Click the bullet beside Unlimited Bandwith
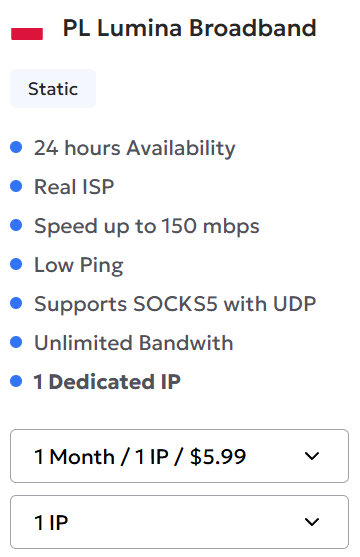This screenshot has height=557, width=360. pyautogui.click(x=16, y=342)
